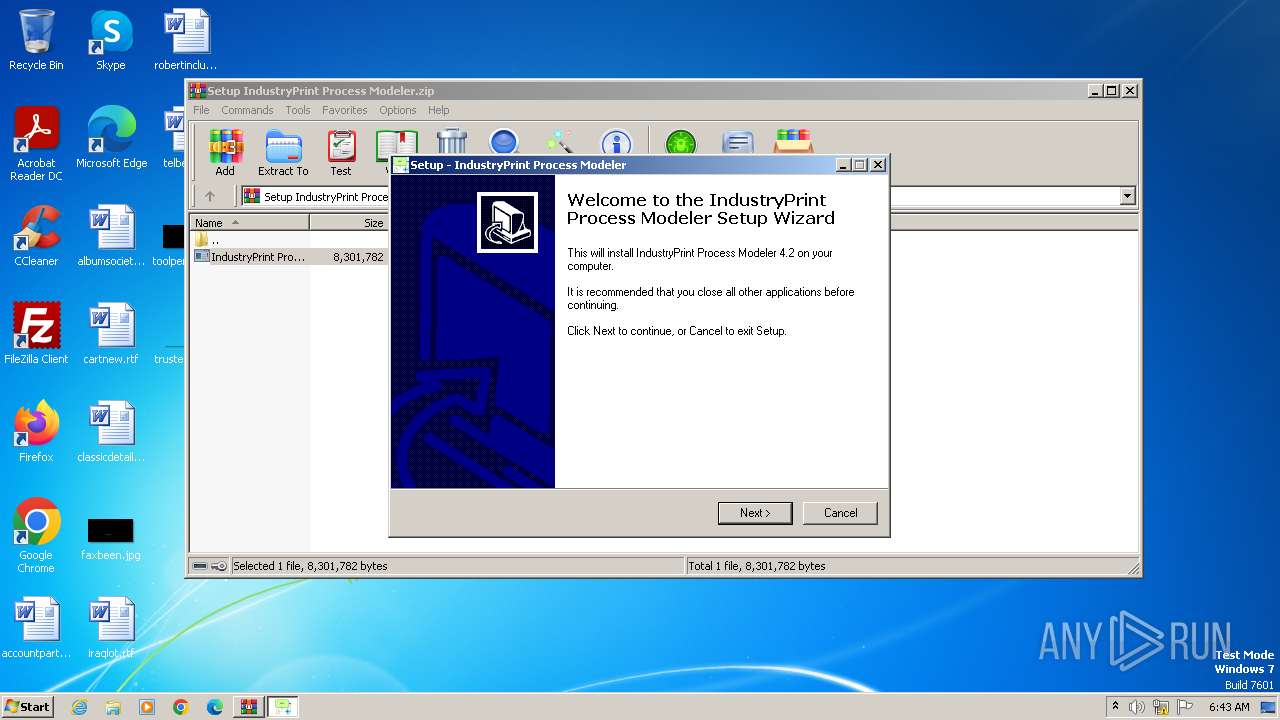Click Next in the Setup Wizard
This screenshot has height=720, width=1280.
[x=755, y=513]
